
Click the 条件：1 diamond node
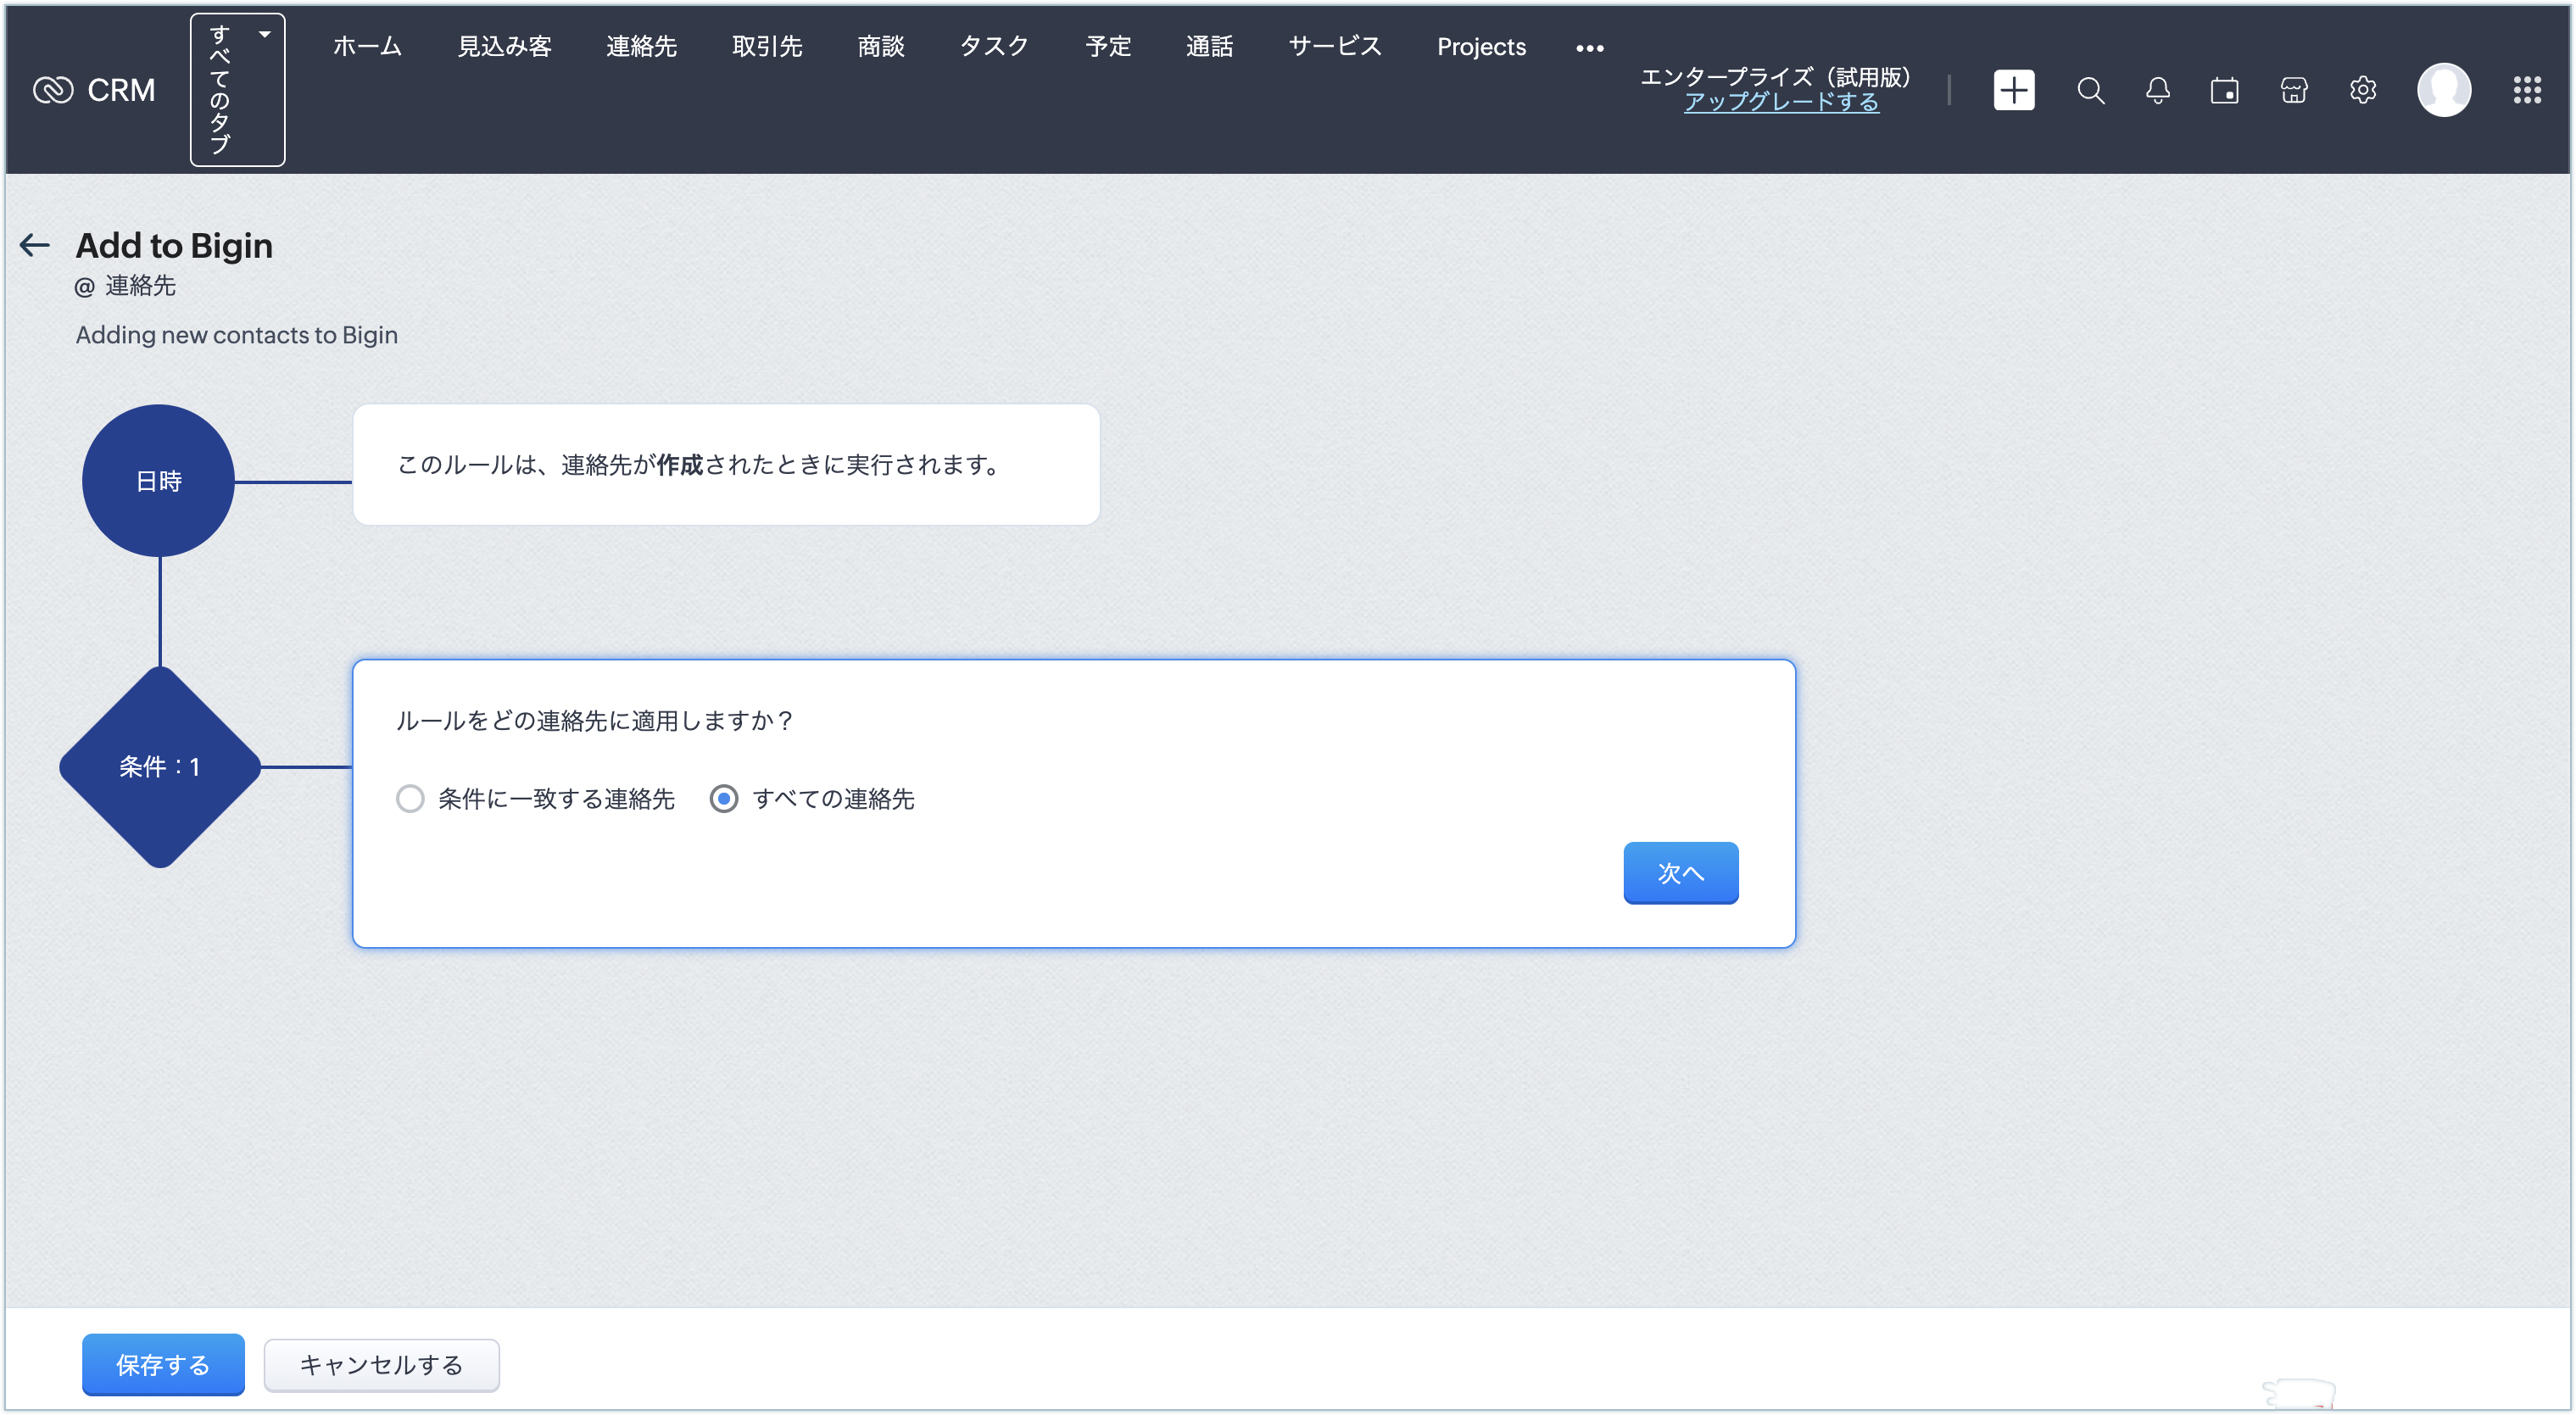(160, 766)
